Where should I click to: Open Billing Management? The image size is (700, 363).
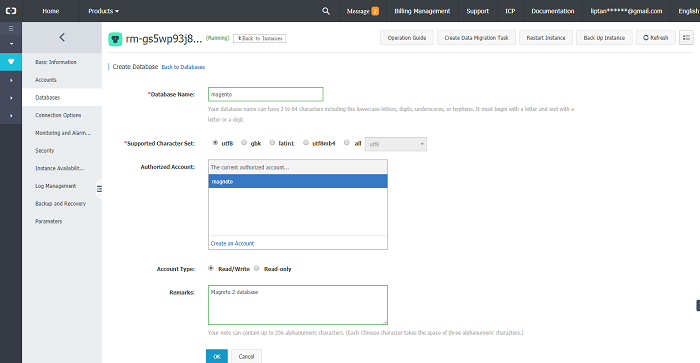[422, 11]
